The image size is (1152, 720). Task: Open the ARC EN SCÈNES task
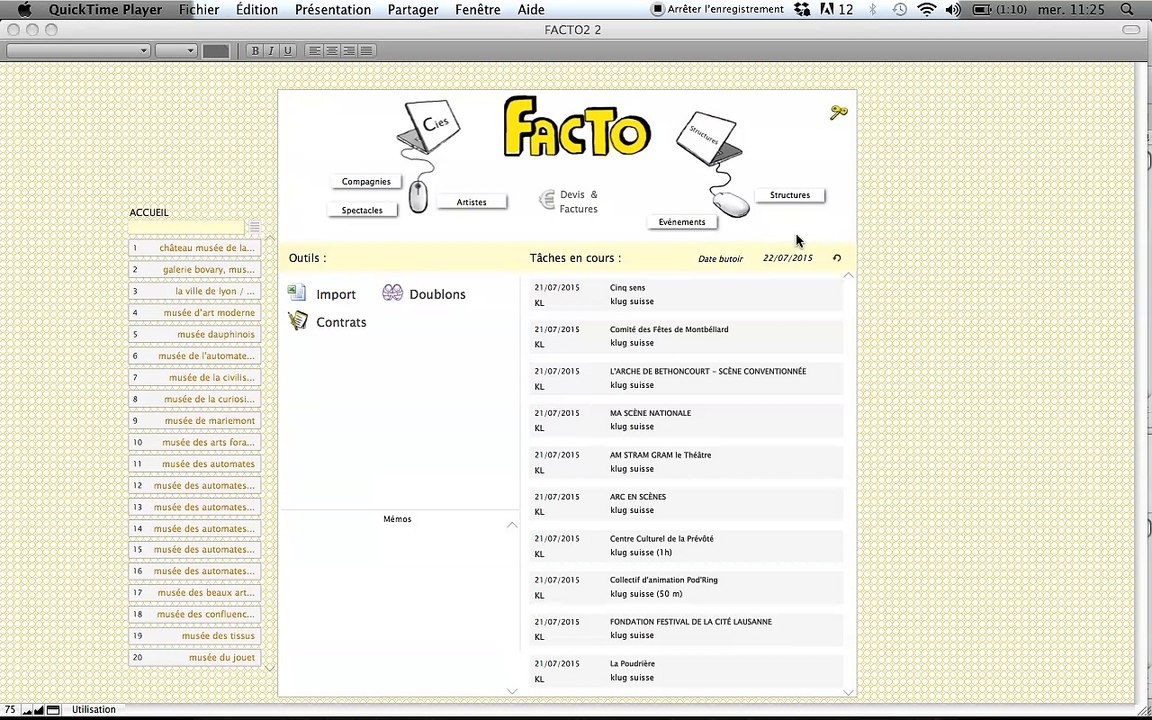(x=686, y=504)
